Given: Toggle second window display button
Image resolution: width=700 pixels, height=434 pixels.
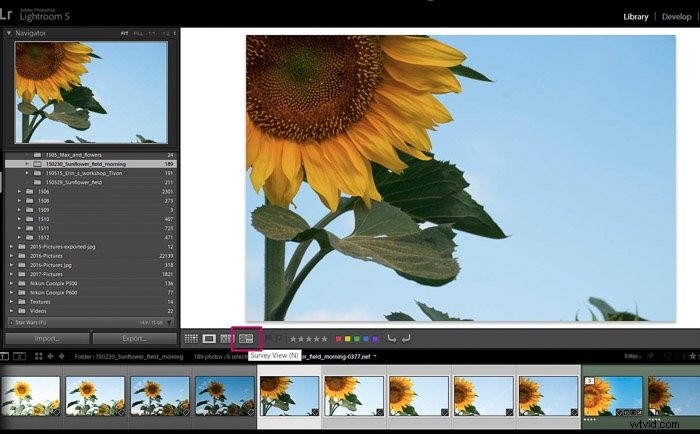Looking at the screenshot, I should pos(19,356).
